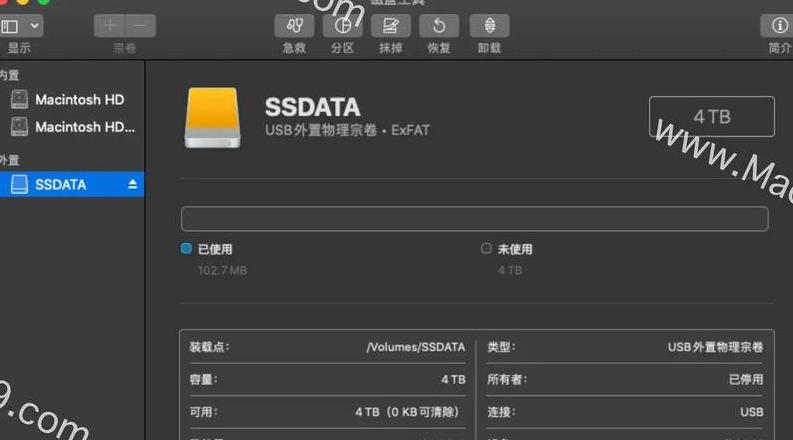Eject the SSDATA drive

[x=133, y=184]
